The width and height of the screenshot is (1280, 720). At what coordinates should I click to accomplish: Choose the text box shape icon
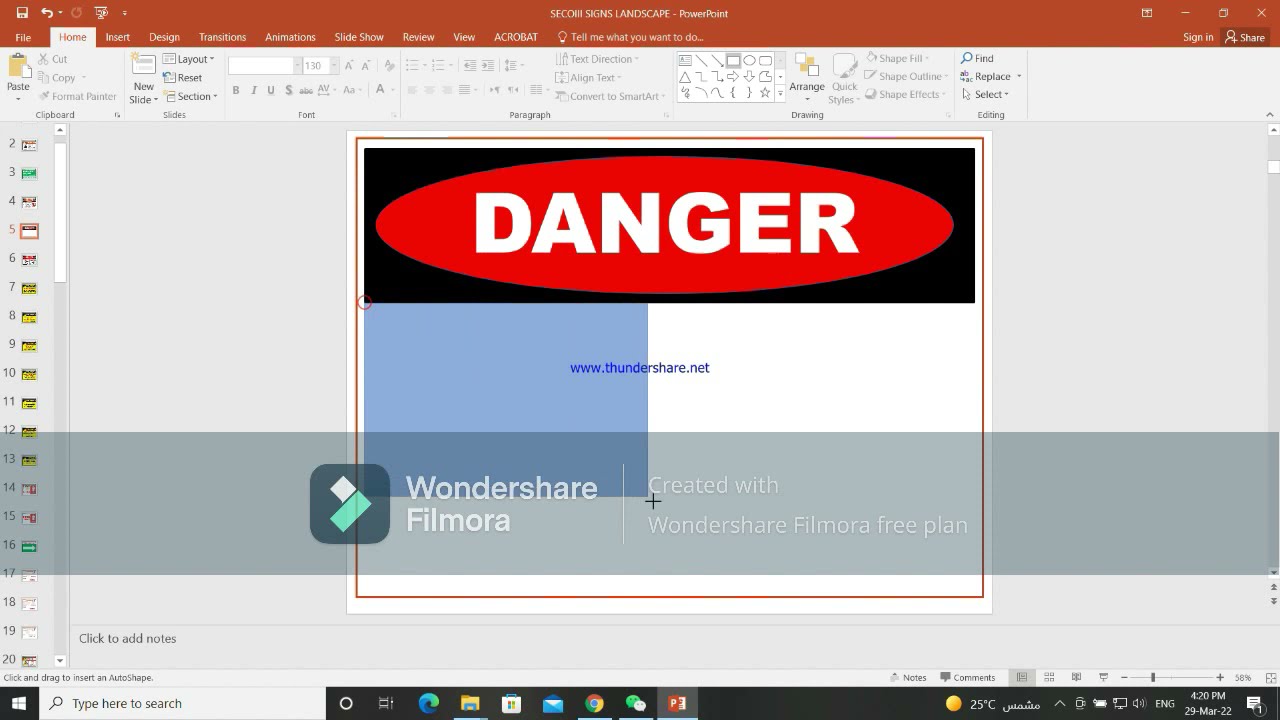(685, 60)
